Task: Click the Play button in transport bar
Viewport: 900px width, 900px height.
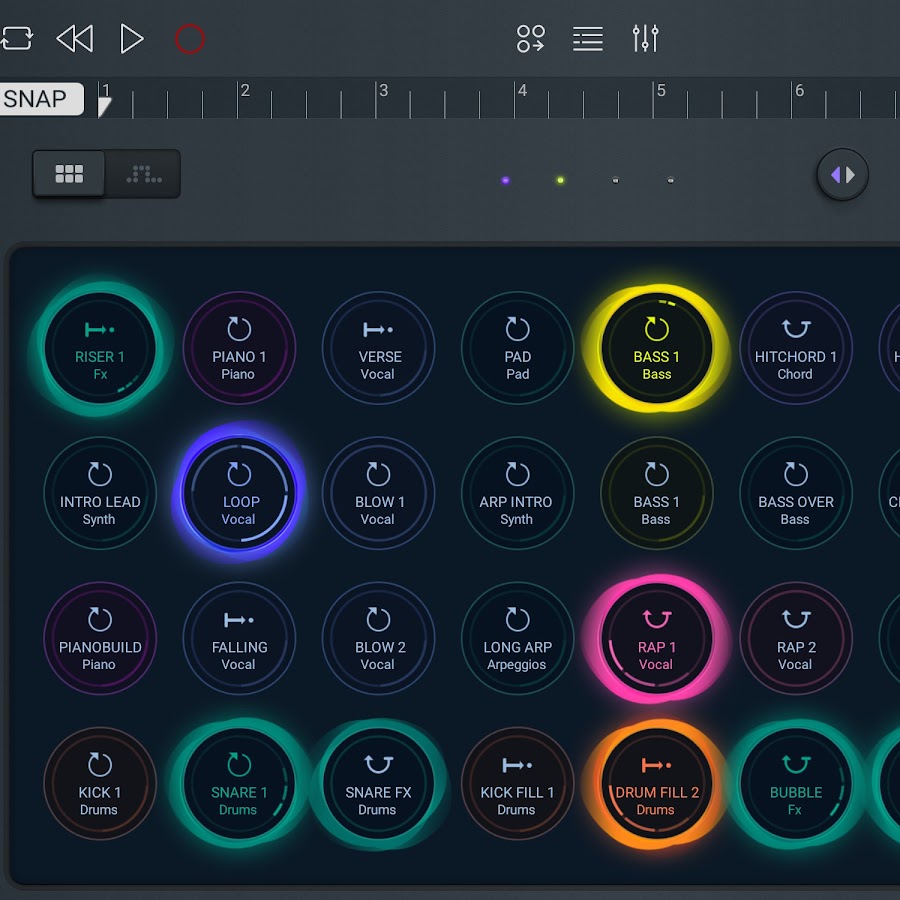Action: click(131, 39)
